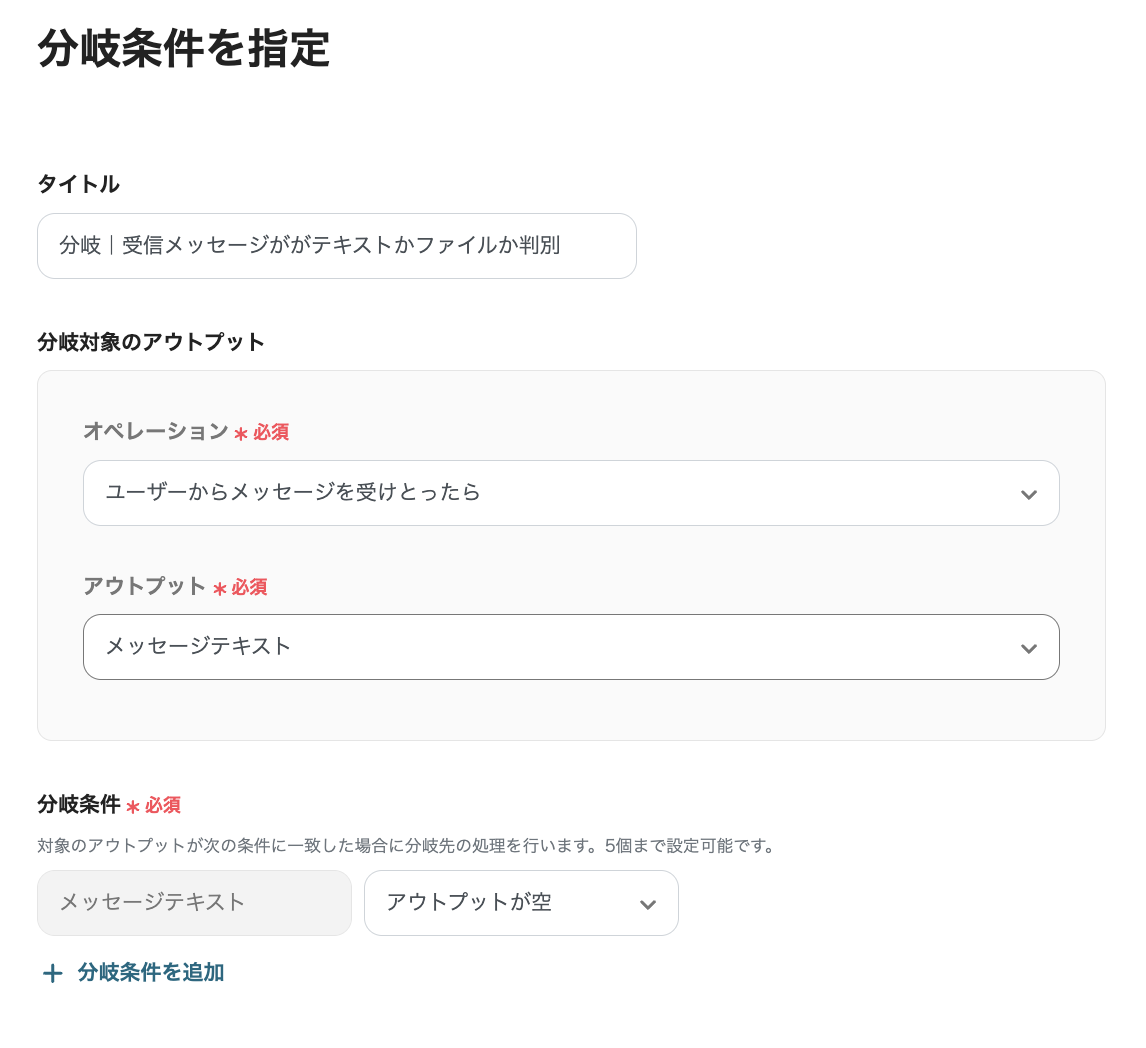Click the 分岐条件を指定 page heading
This screenshot has height=1048, width=1146.
coord(184,49)
